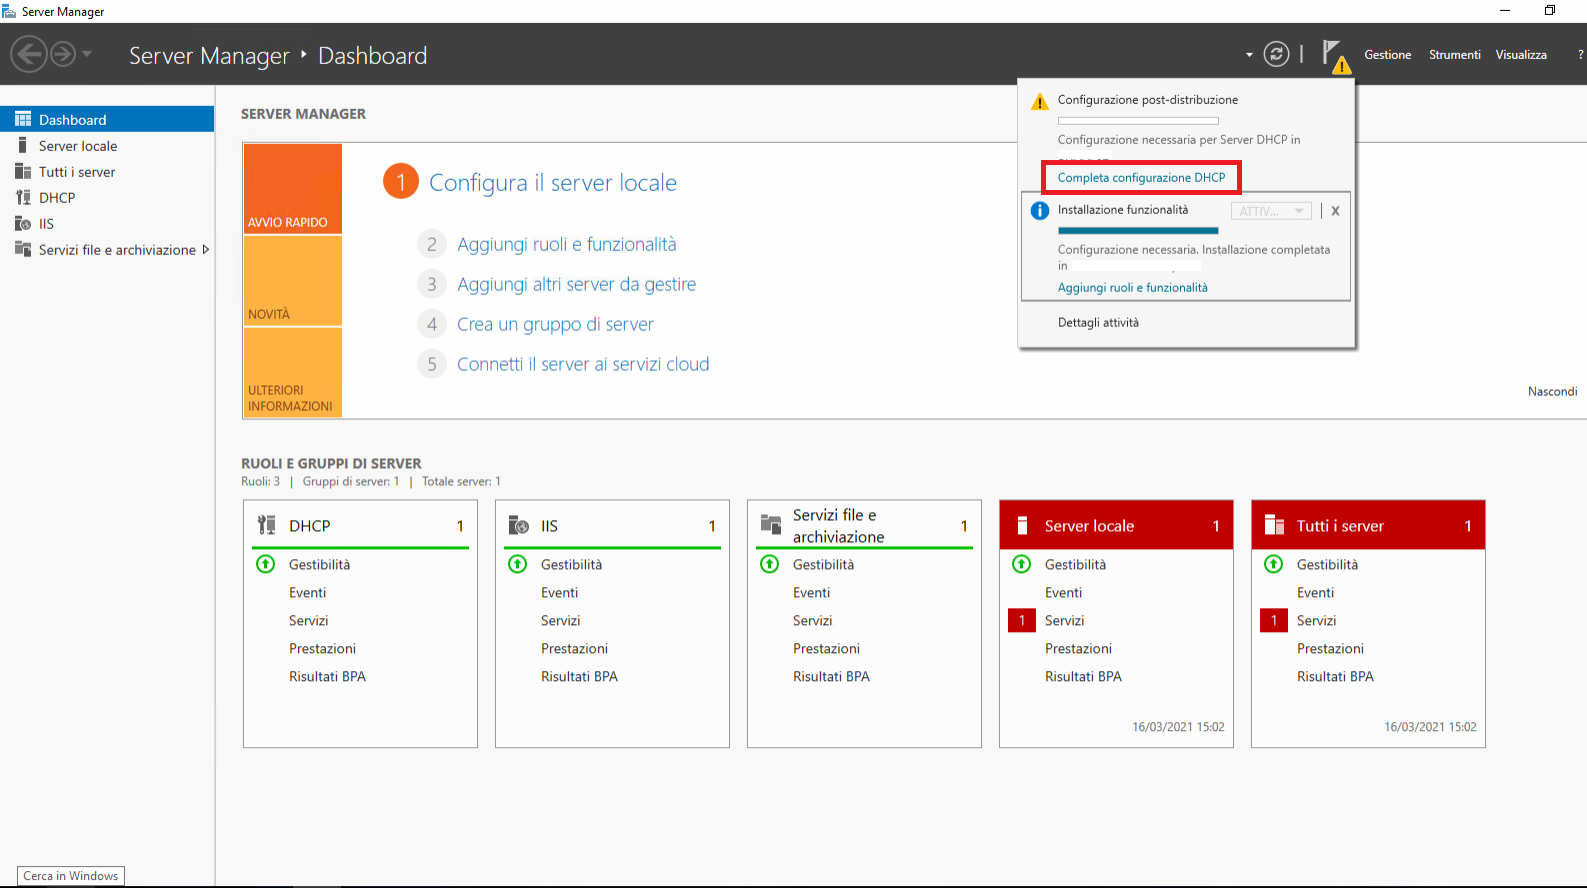Open Risultati BPA in the IIS tile

click(x=579, y=677)
